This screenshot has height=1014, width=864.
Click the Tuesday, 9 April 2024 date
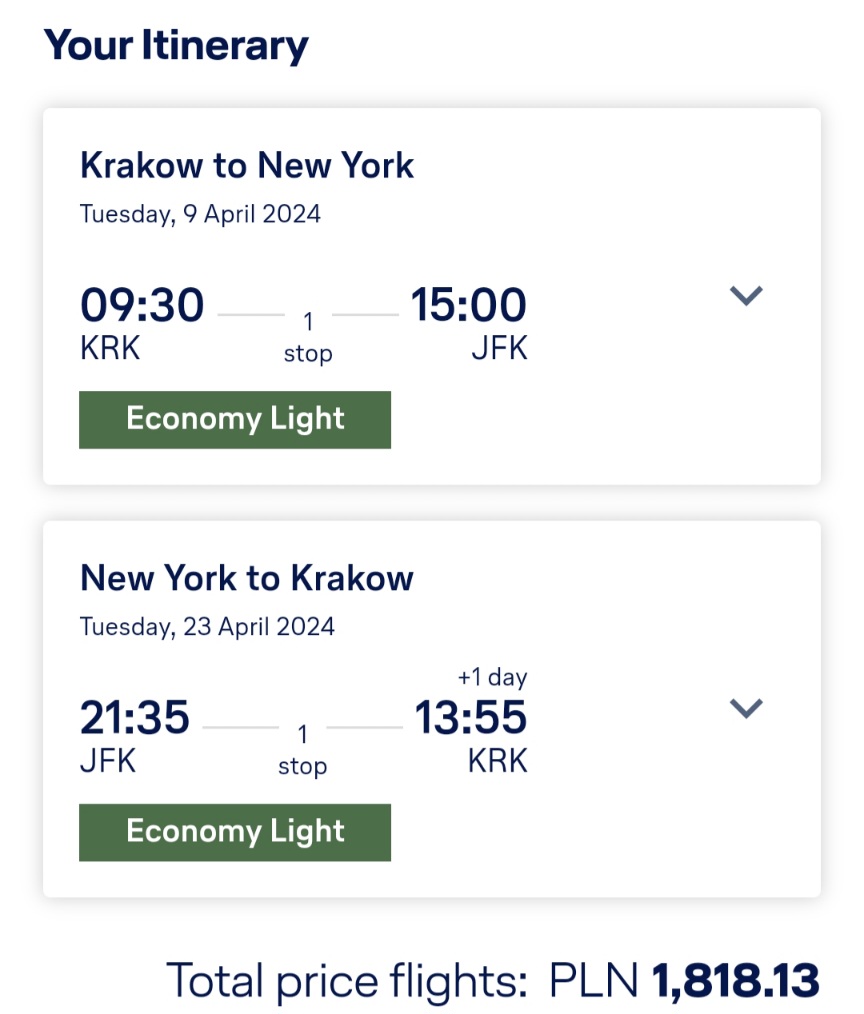tap(200, 214)
